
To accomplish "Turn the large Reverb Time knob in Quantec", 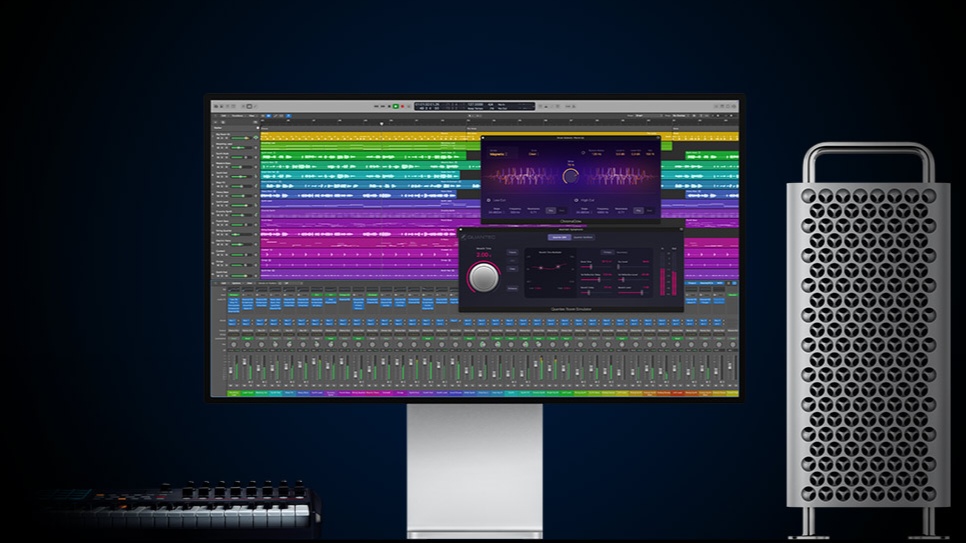I will [484, 276].
